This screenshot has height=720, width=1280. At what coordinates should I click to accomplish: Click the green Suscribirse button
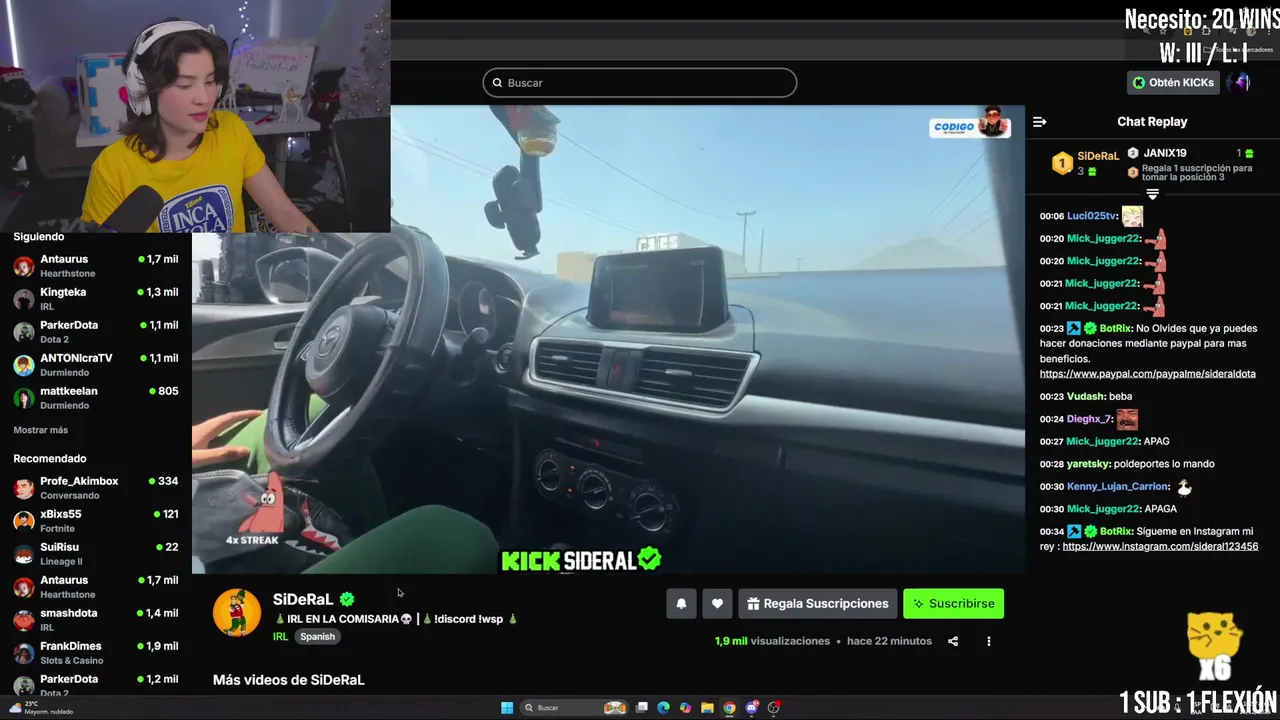953,604
